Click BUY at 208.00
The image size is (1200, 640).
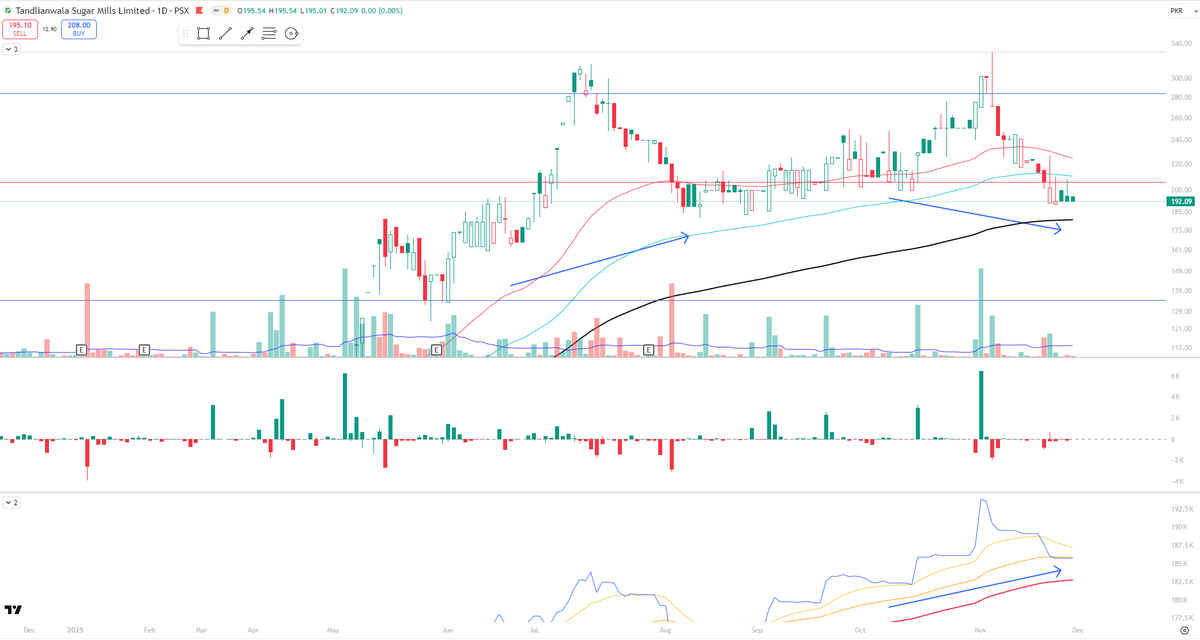click(x=79, y=29)
